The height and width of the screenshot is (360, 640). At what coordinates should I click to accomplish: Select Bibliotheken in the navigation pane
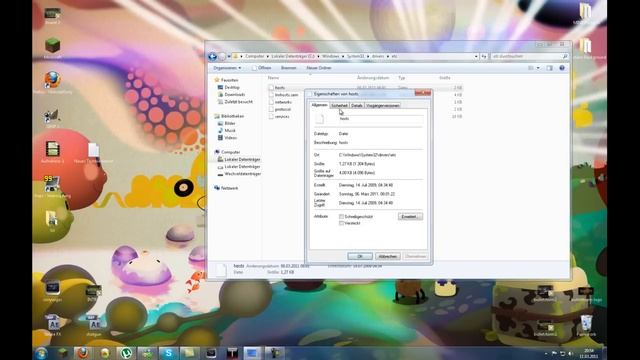click(232, 116)
